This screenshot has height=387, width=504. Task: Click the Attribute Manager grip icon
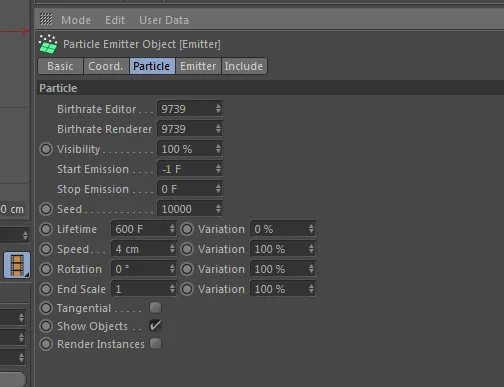(x=46, y=19)
